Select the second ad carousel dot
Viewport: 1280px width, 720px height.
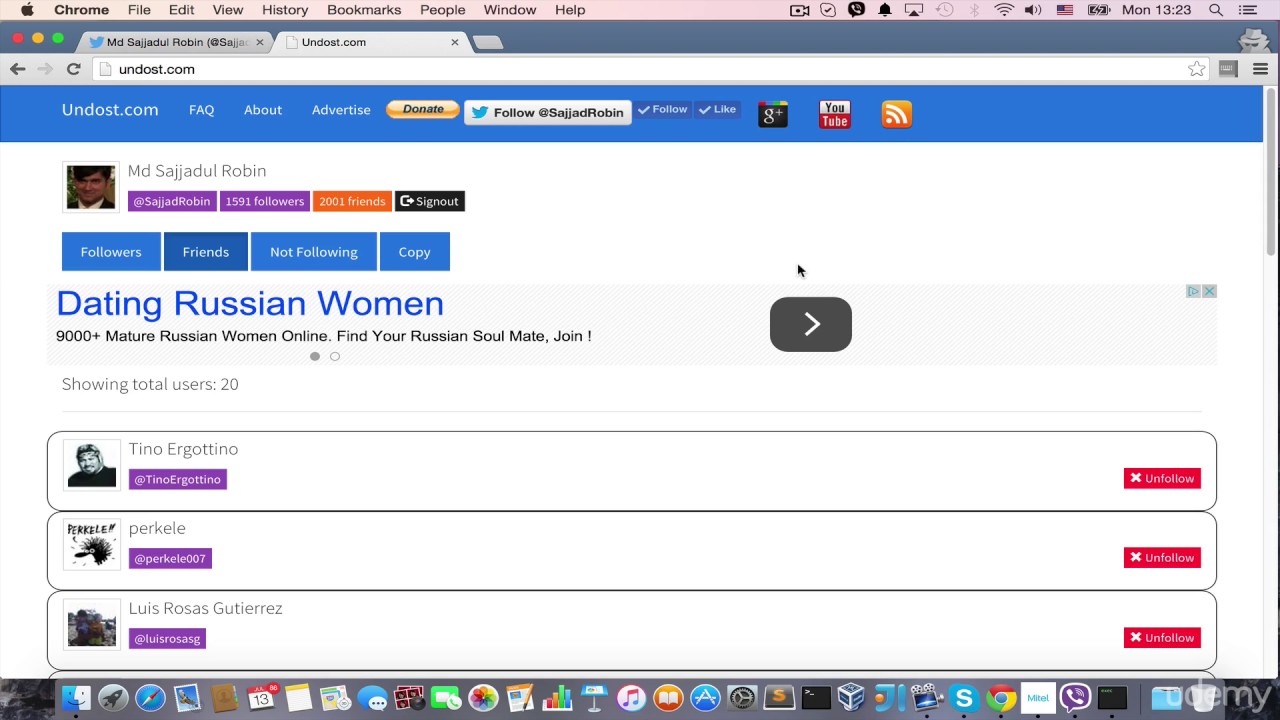click(x=335, y=356)
